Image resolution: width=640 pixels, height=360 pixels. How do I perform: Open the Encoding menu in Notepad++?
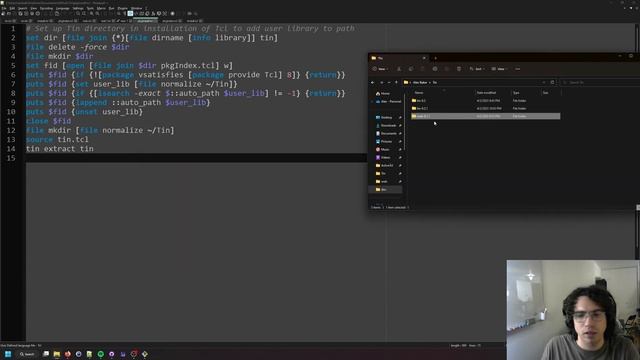[x=46, y=8]
